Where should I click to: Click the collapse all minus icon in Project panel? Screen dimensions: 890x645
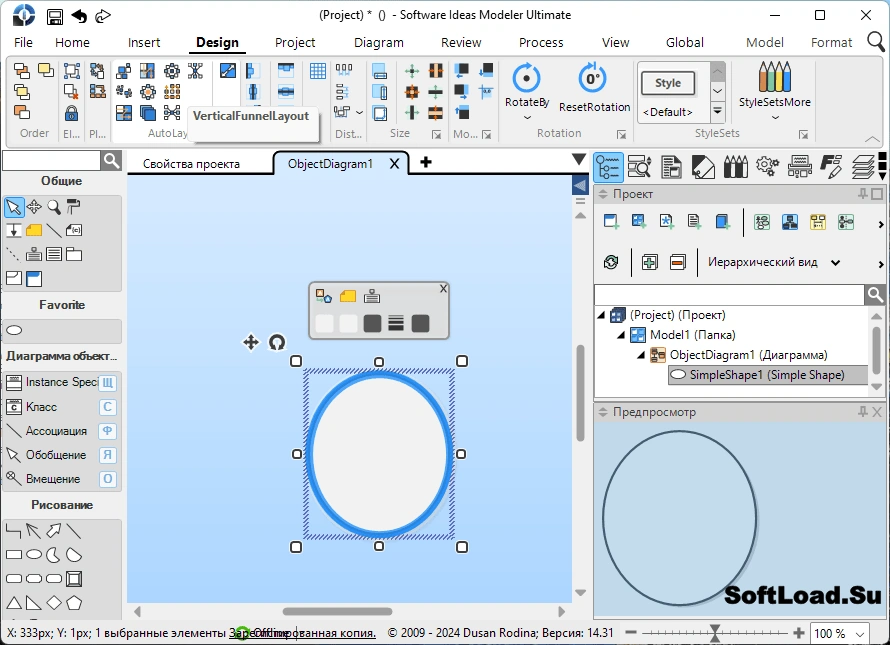pyautogui.click(x=678, y=262)
